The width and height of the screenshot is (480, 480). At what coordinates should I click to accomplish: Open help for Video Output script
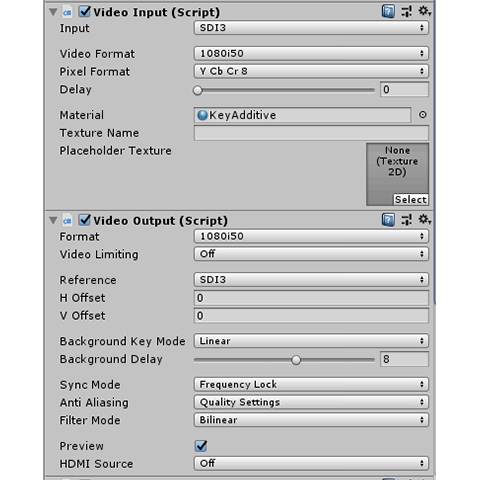pos(388,220)
